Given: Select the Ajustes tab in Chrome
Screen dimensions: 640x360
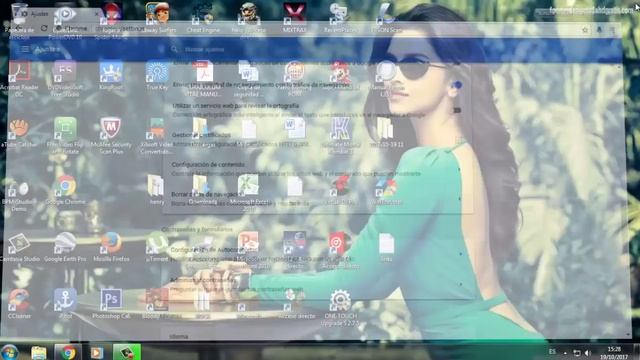Looking at the screenshot, I should tap(57, 14).
